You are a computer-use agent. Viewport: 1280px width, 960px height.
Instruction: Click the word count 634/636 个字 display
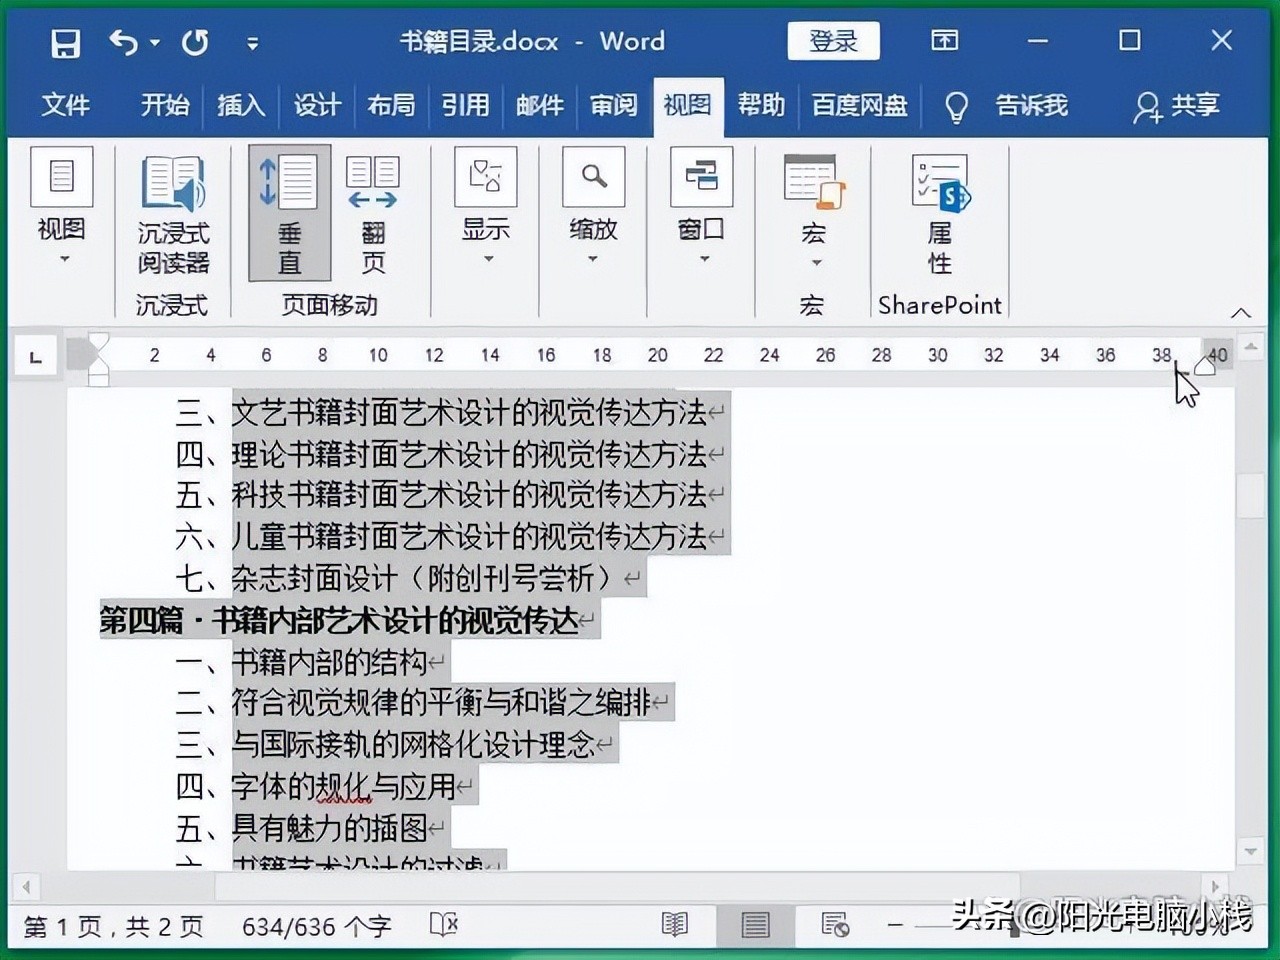(317, 925)
